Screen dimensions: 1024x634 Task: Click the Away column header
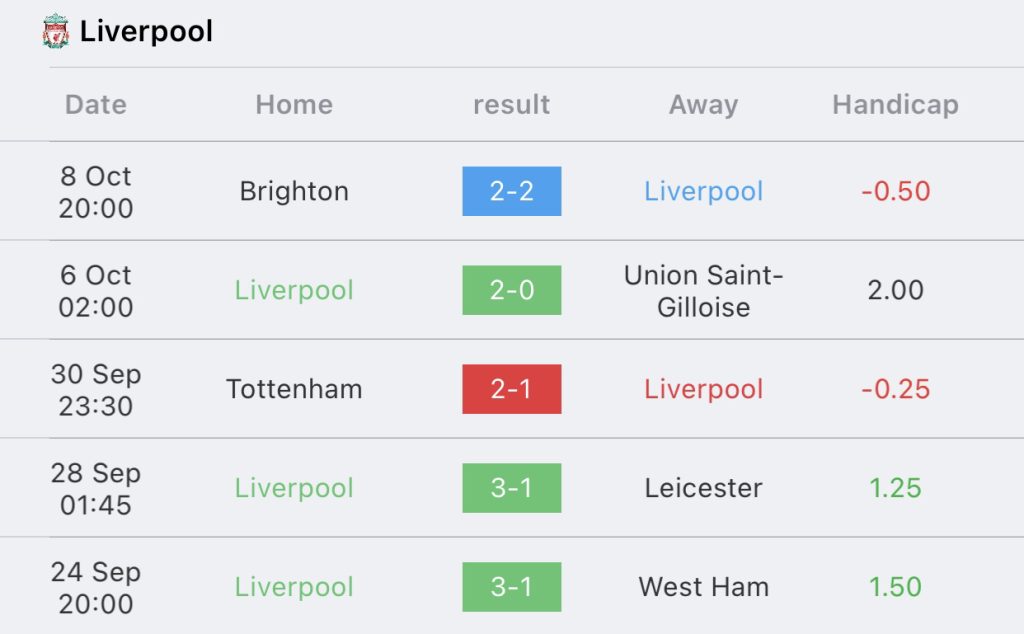point(703,104)
